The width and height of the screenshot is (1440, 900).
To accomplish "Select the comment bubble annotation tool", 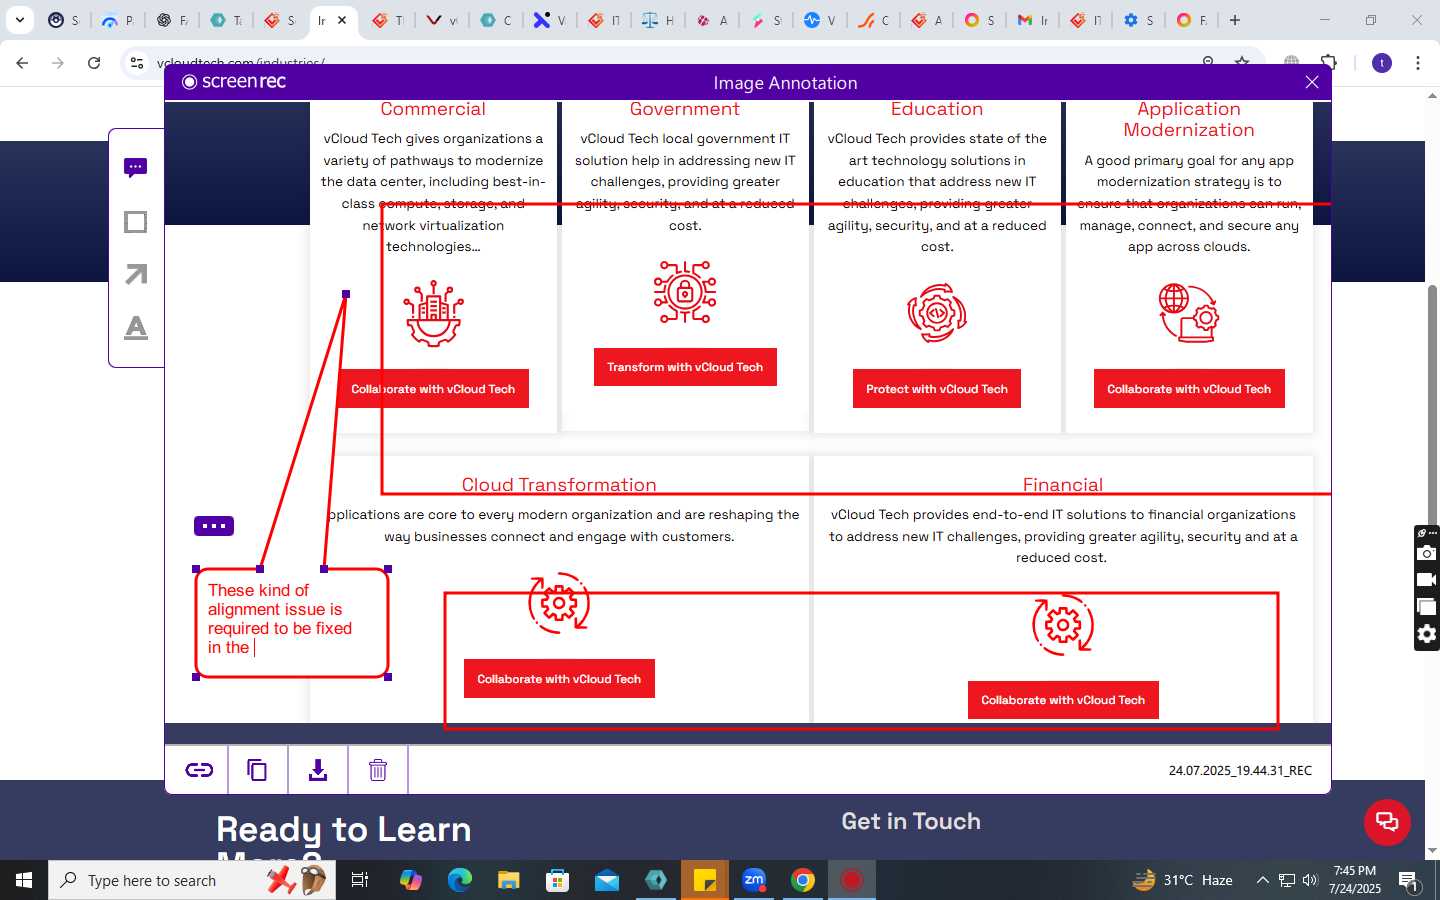I will [136, 168].
